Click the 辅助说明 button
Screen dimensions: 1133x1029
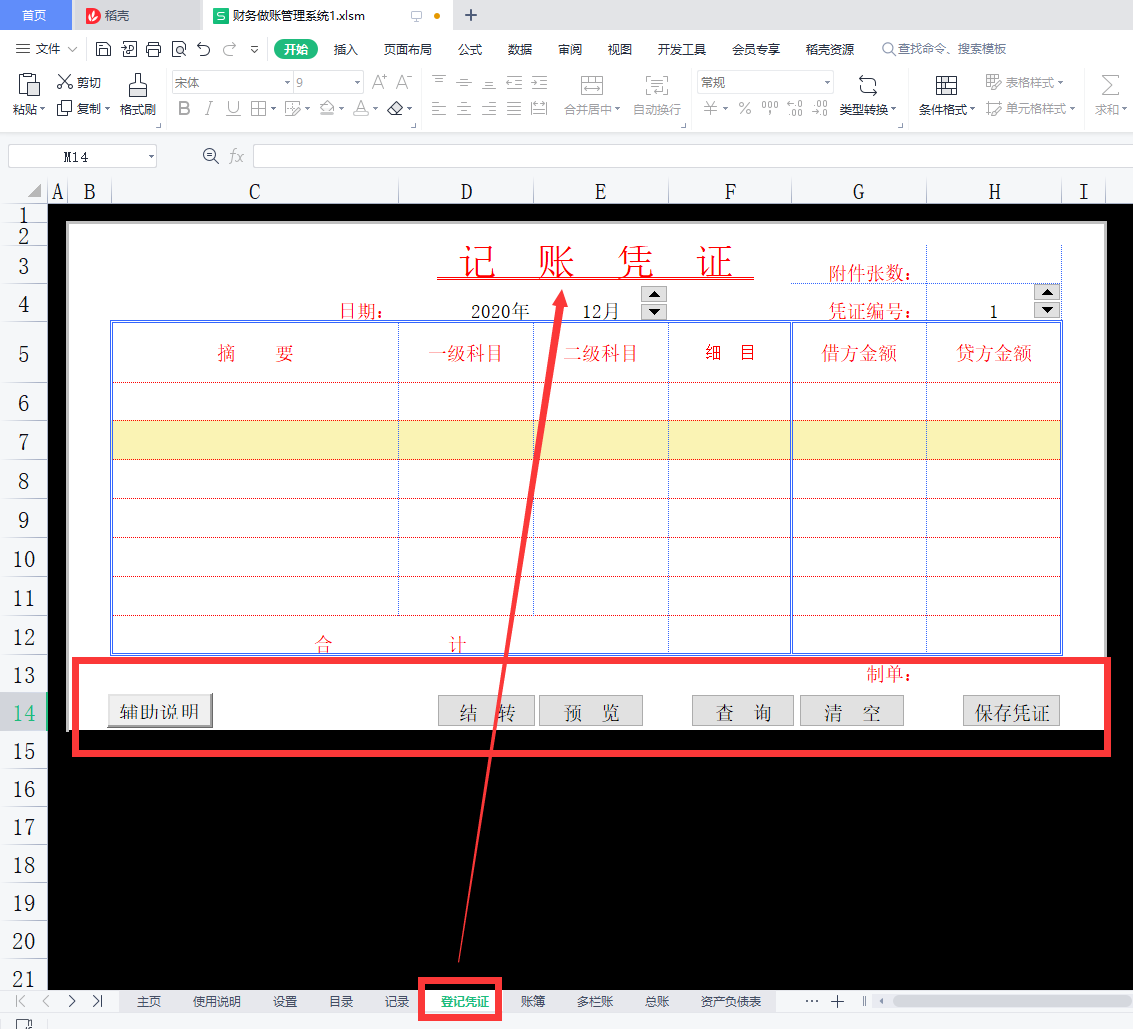point(160,711)
